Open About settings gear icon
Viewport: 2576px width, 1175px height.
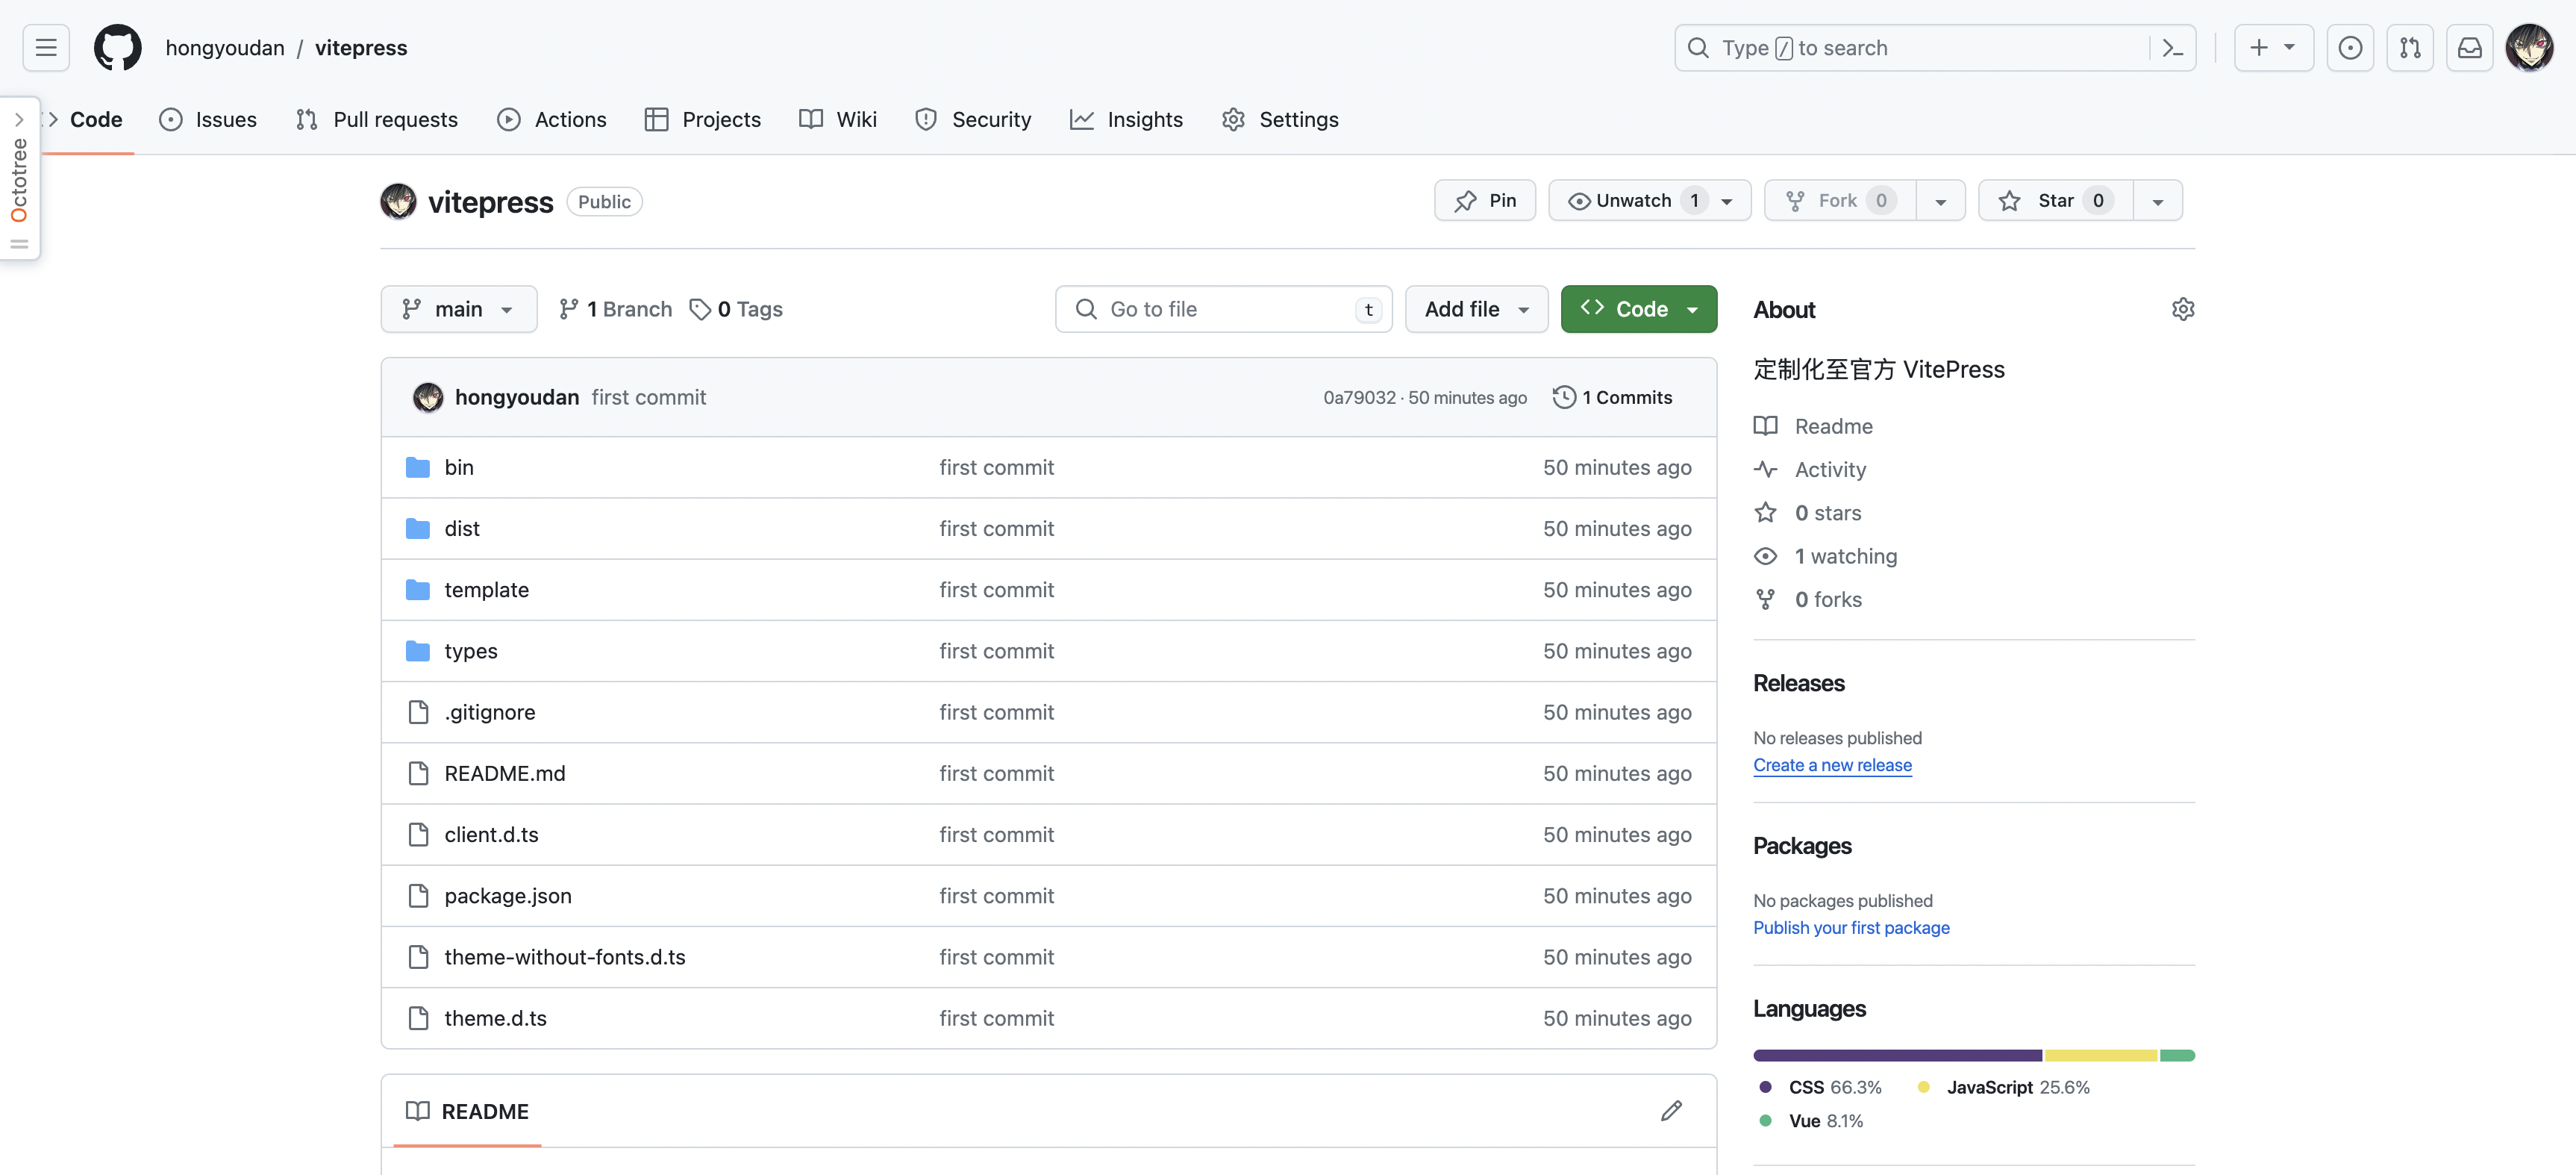click(x=2182, y=310)
